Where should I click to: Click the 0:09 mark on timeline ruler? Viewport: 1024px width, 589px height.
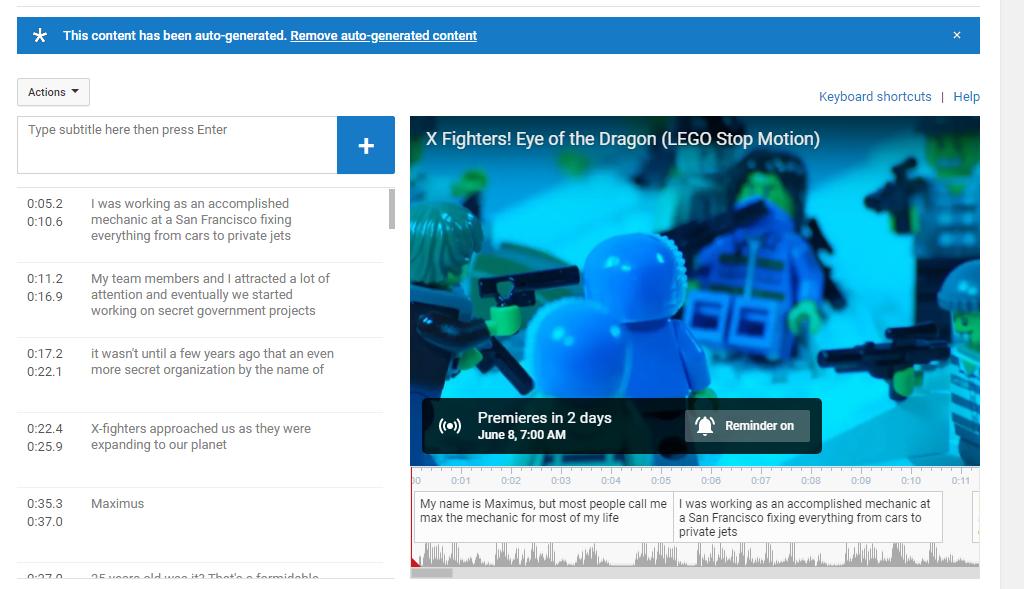click(x=861, y=480)
